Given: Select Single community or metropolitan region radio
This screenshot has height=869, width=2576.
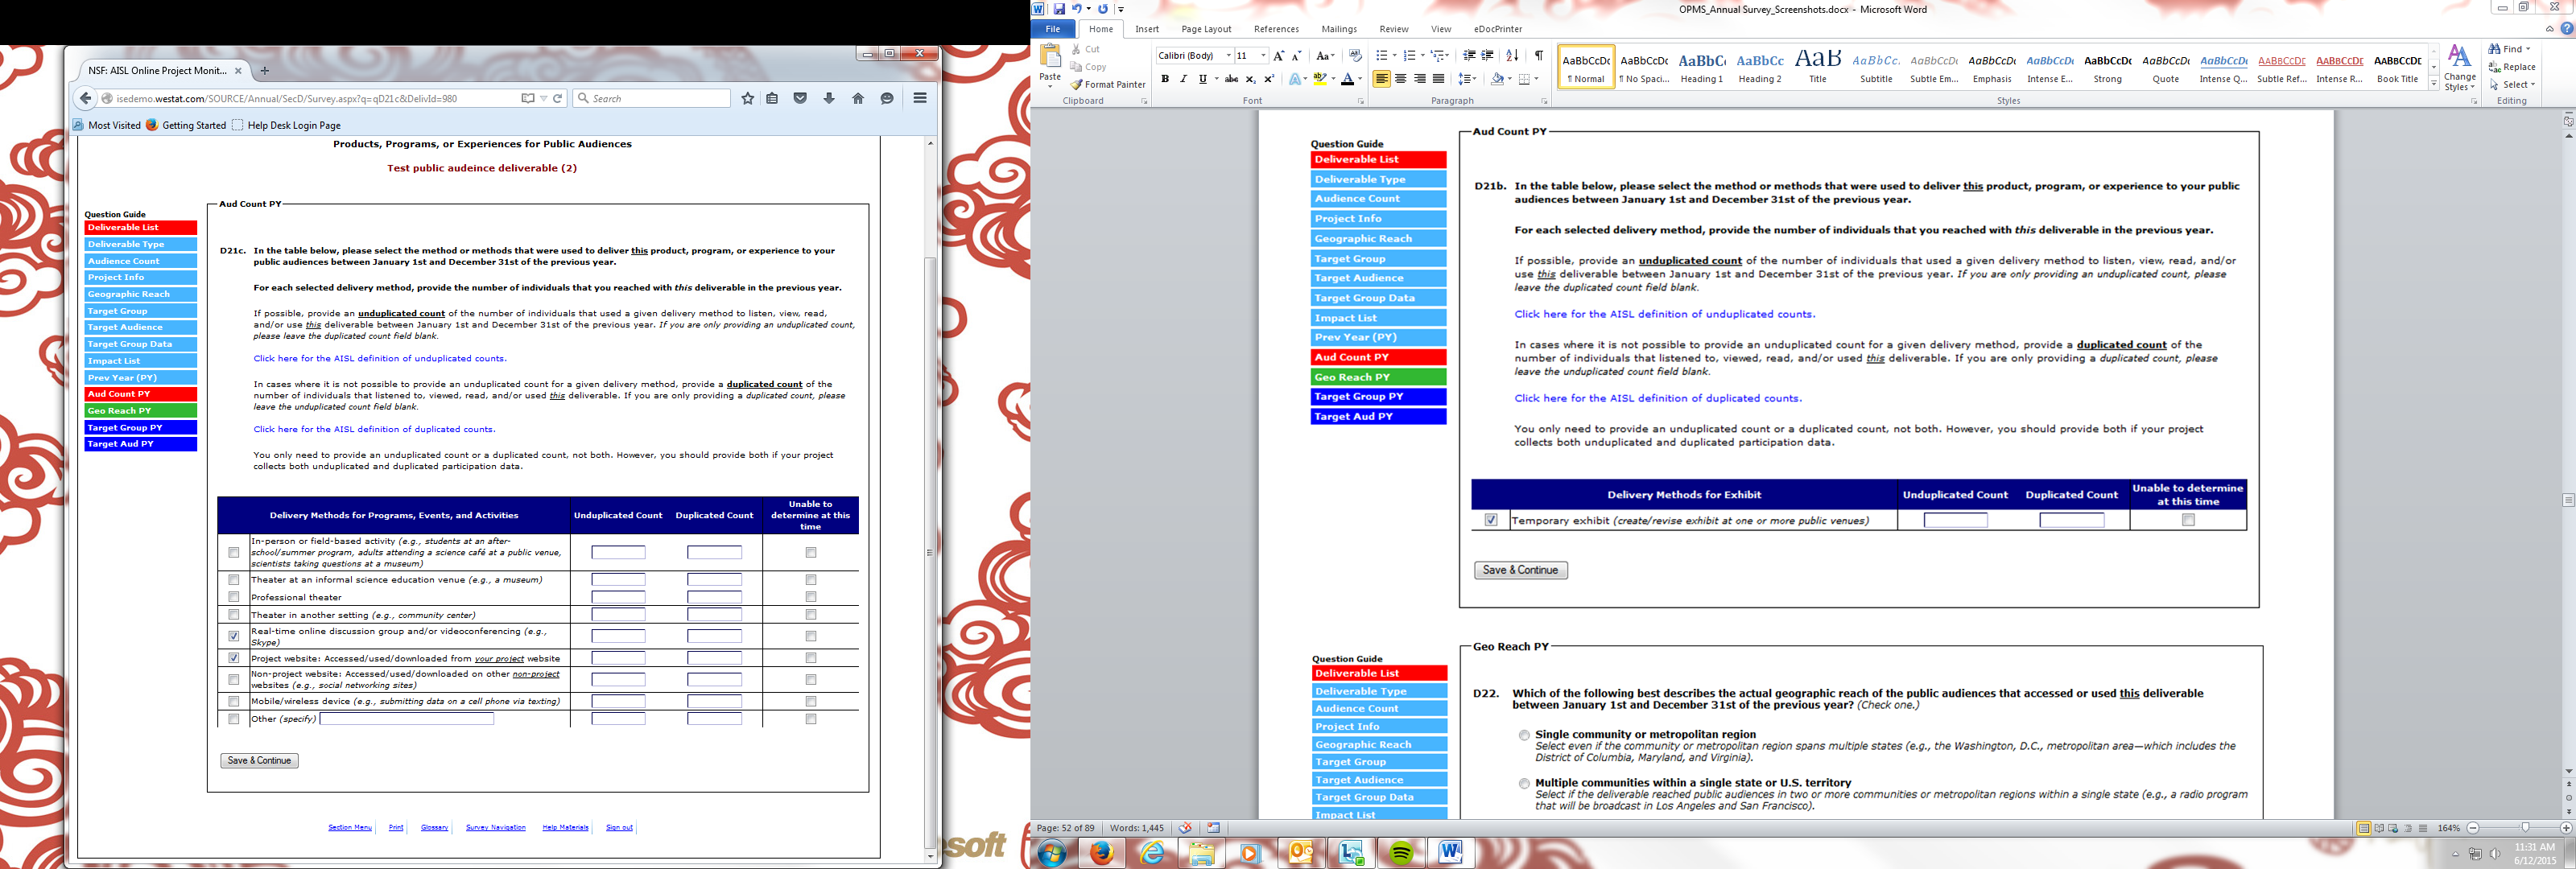Looking at the screenshot, I should pyautogui.click(x=1524, y=735).
